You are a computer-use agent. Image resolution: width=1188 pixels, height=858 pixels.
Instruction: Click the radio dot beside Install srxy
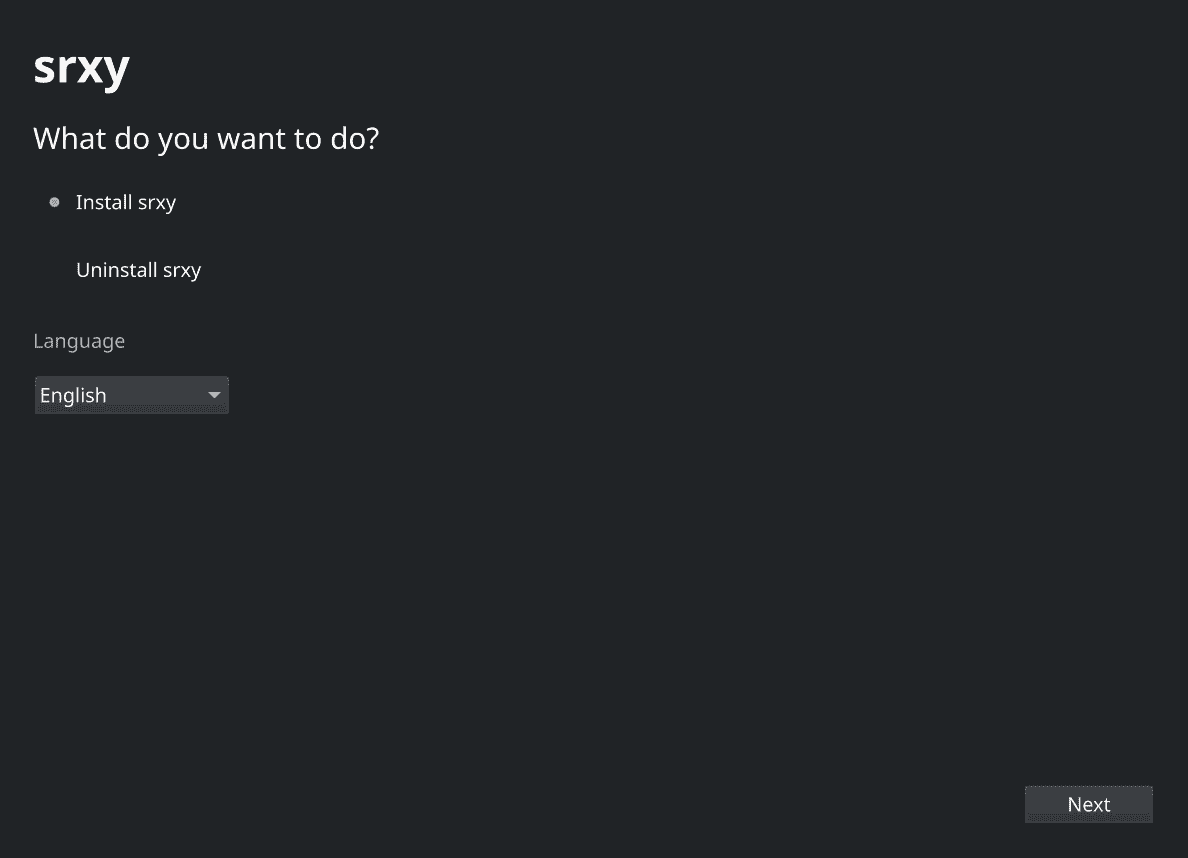(55, 202)
